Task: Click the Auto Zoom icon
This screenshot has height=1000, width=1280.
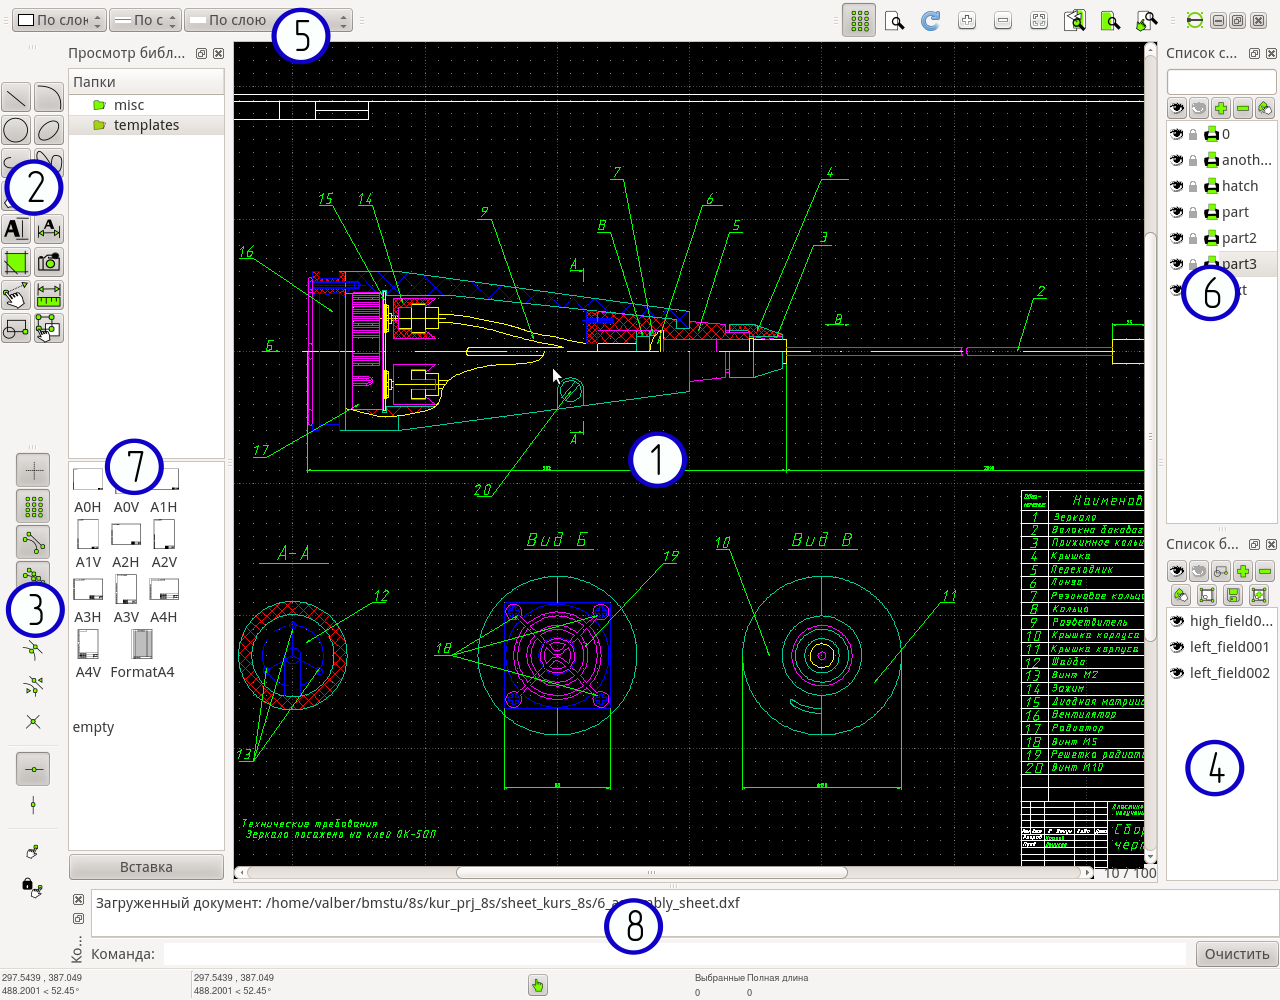Action: (x=1038, y=19)
